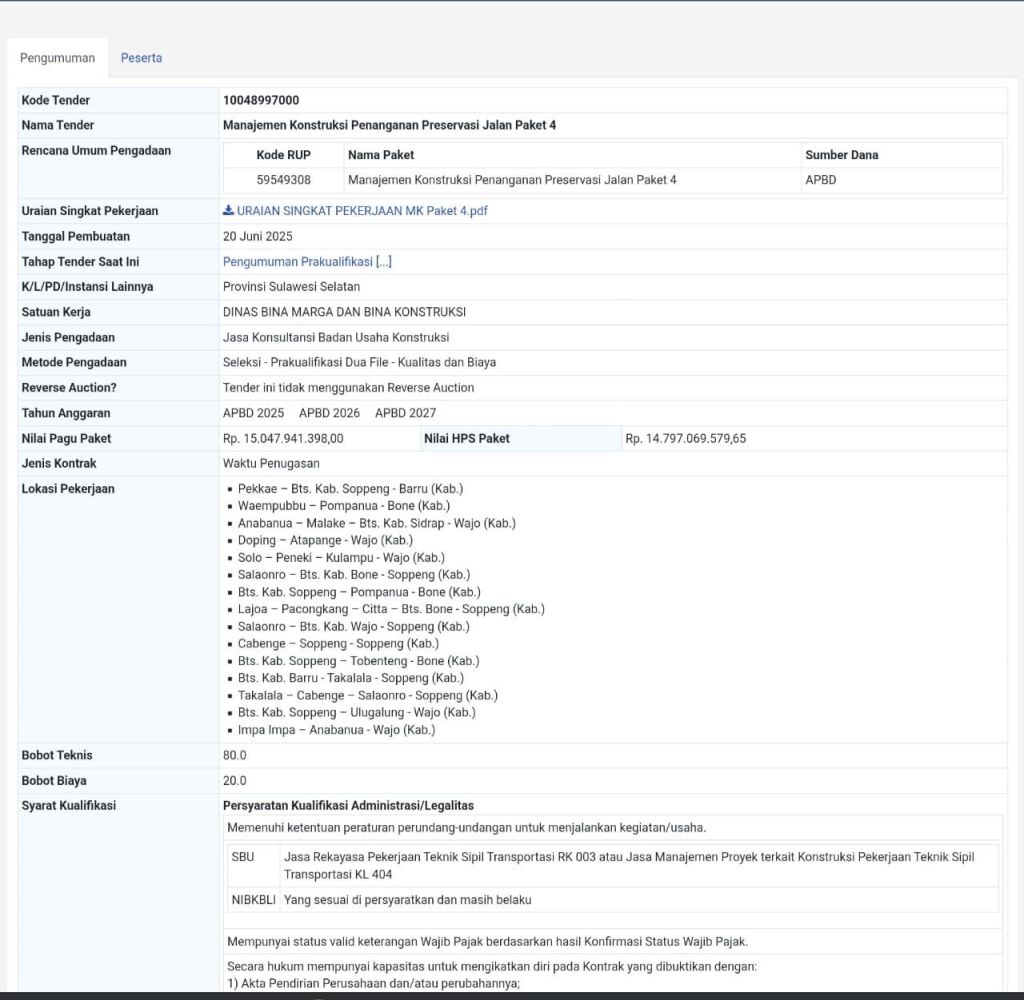The height and width of the screenshot is (1000, 1024).
Task: Open the Pengumuman Prakualifikasi stage link
Action: click(307, 262)
